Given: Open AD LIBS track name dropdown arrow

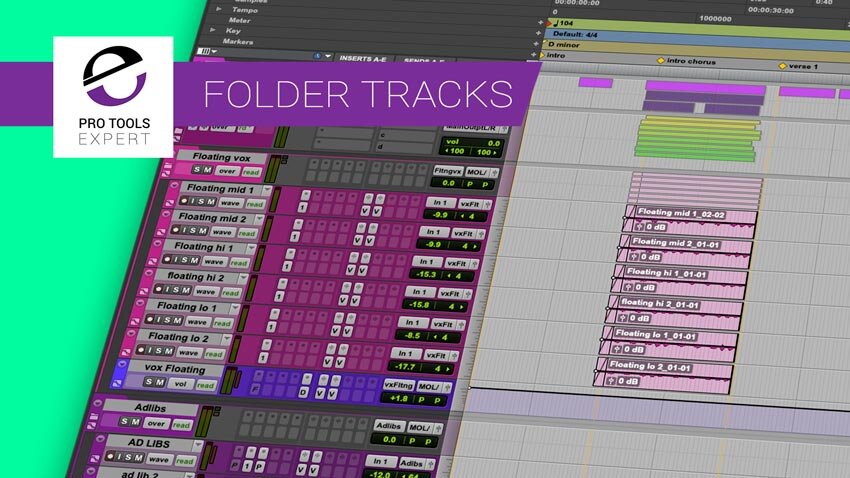Looking at the screenshot, I should click(197, 445).
